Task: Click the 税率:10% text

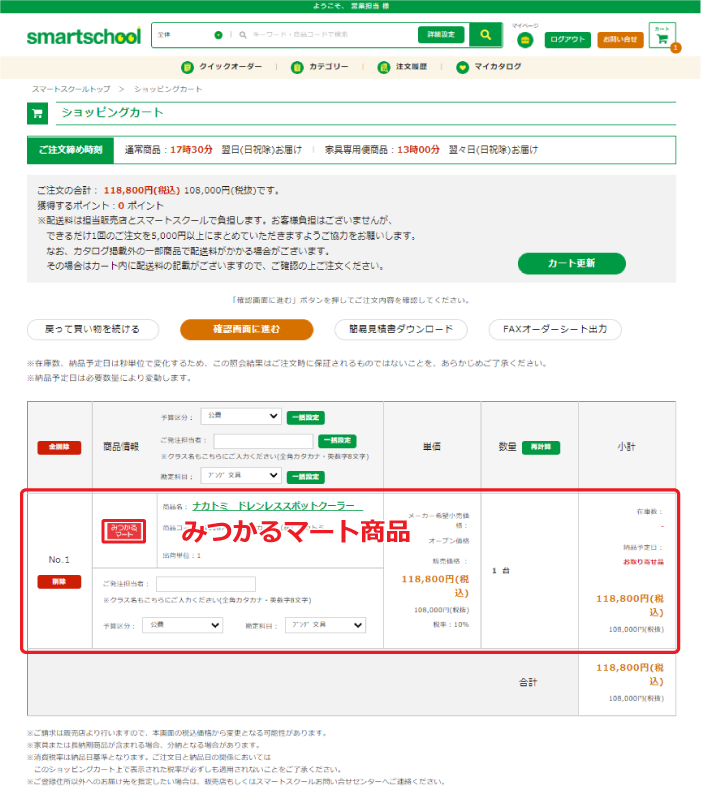Action: (451, 625)
